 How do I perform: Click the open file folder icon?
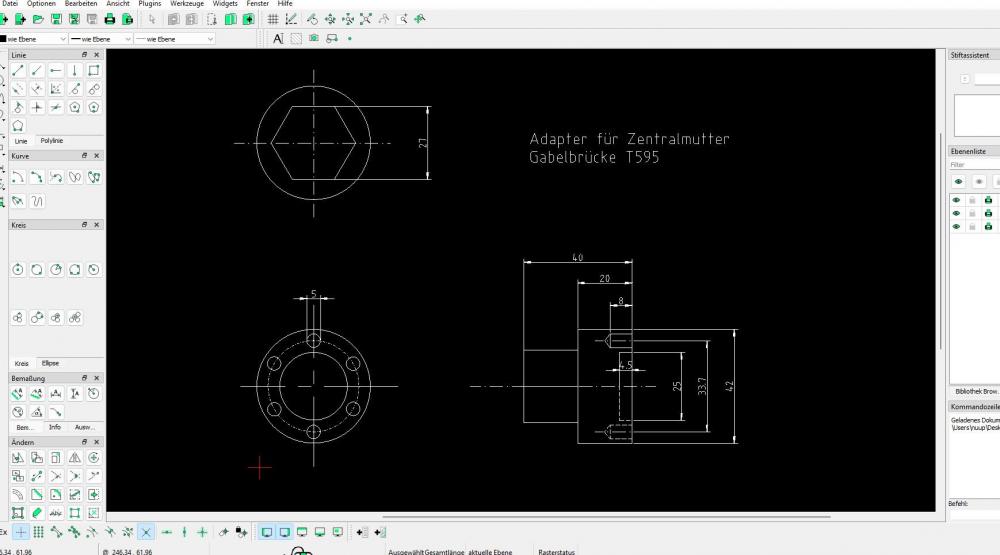point(38,19)
